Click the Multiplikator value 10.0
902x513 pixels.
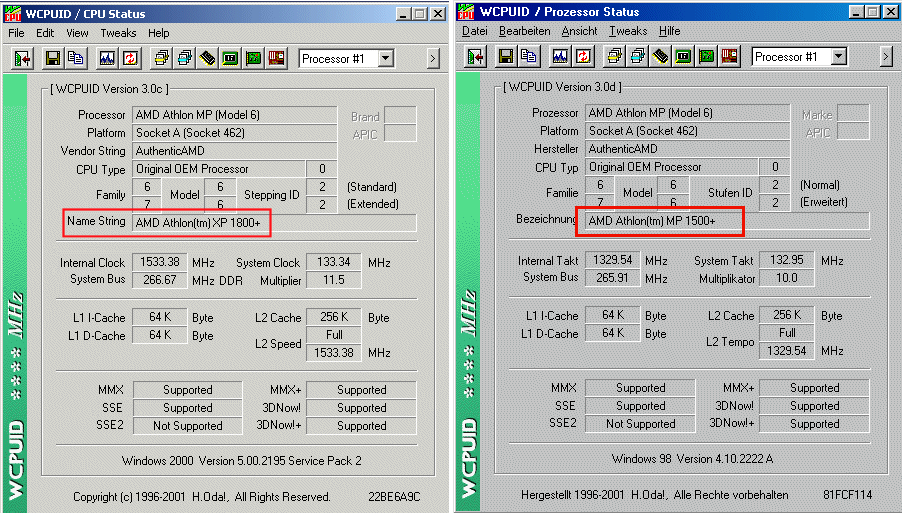click(786, 278)
